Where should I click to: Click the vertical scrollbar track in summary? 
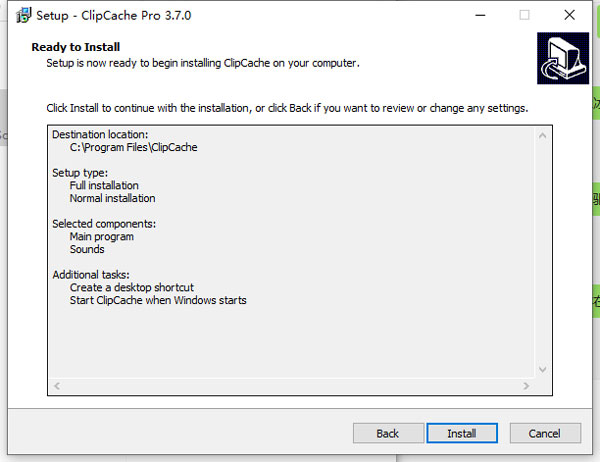543,250
